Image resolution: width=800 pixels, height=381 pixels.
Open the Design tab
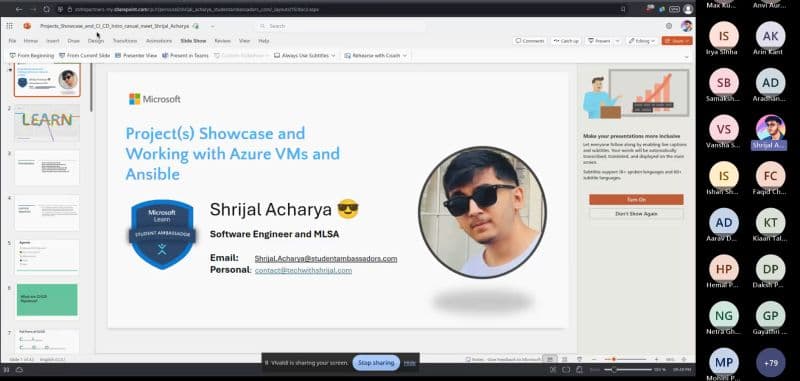95,41
